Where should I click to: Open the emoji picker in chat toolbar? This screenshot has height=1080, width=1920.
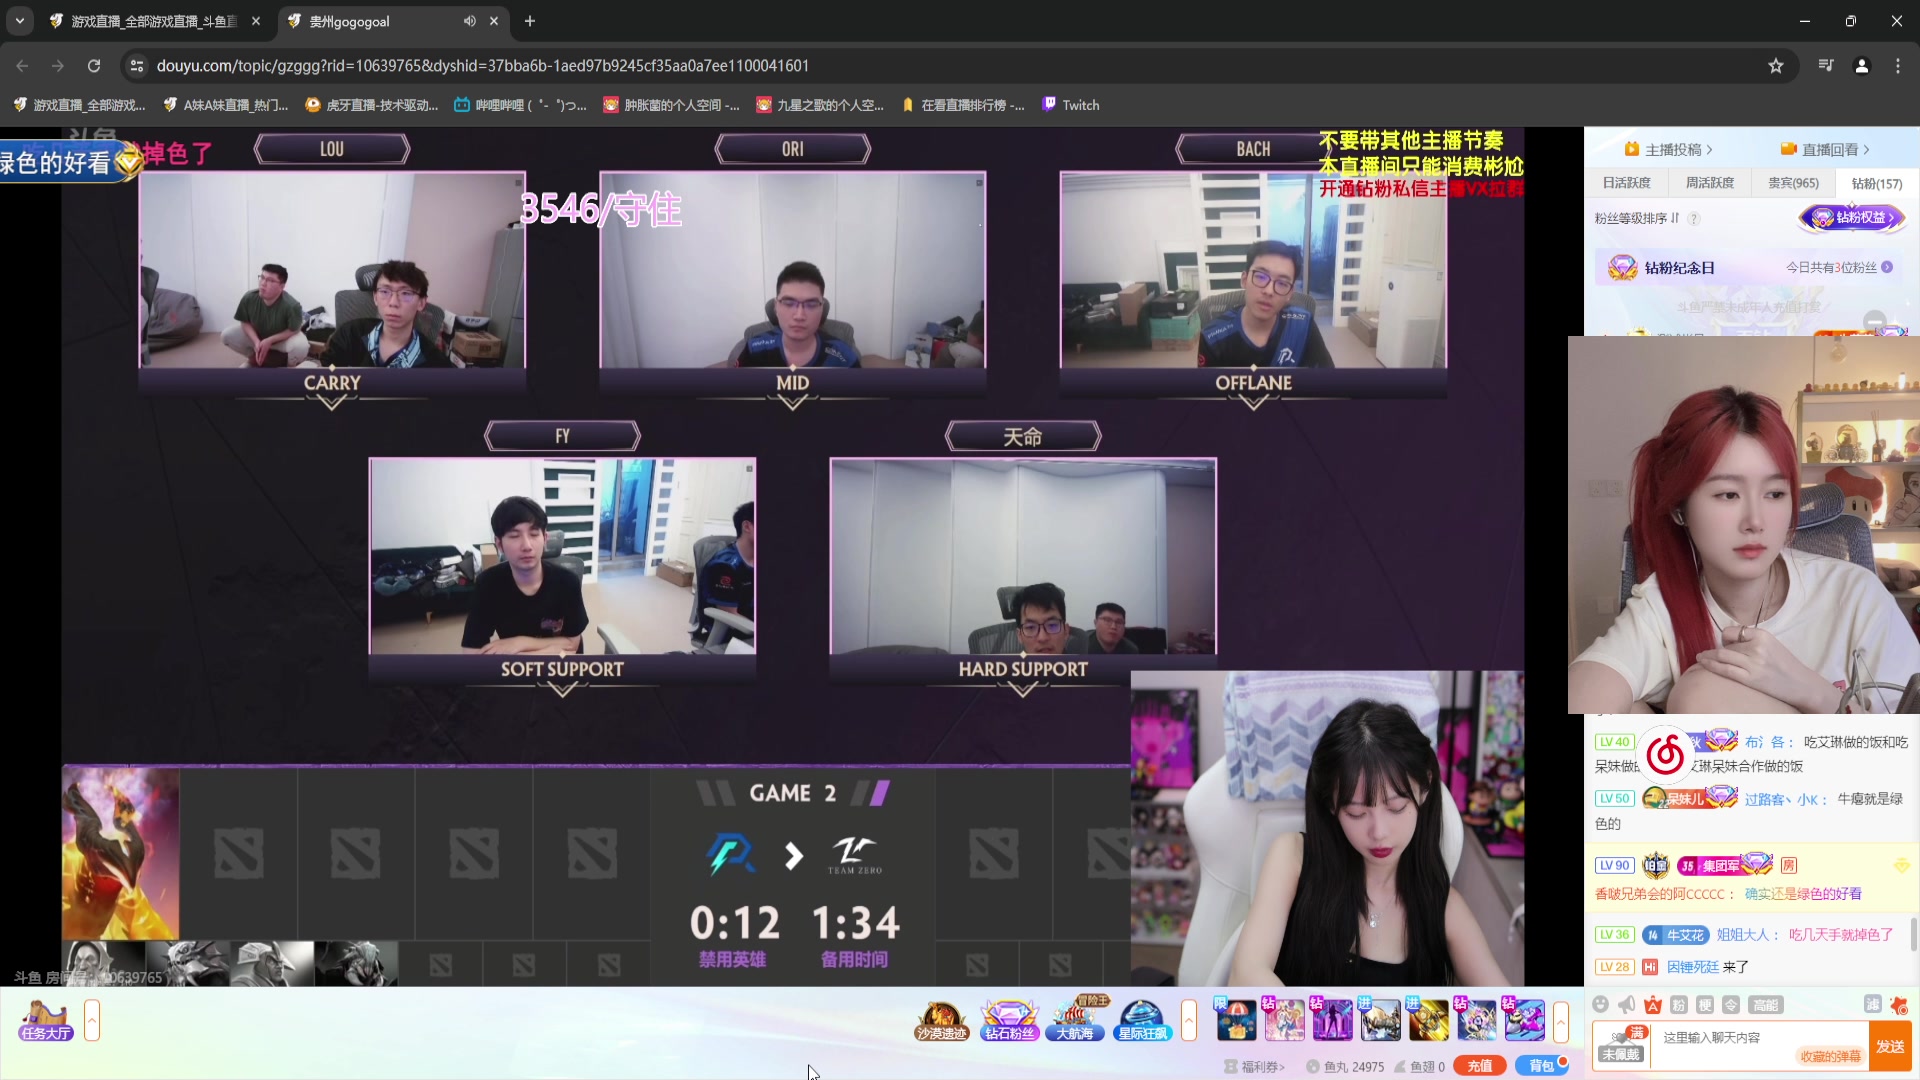tap(1601, 1005)
